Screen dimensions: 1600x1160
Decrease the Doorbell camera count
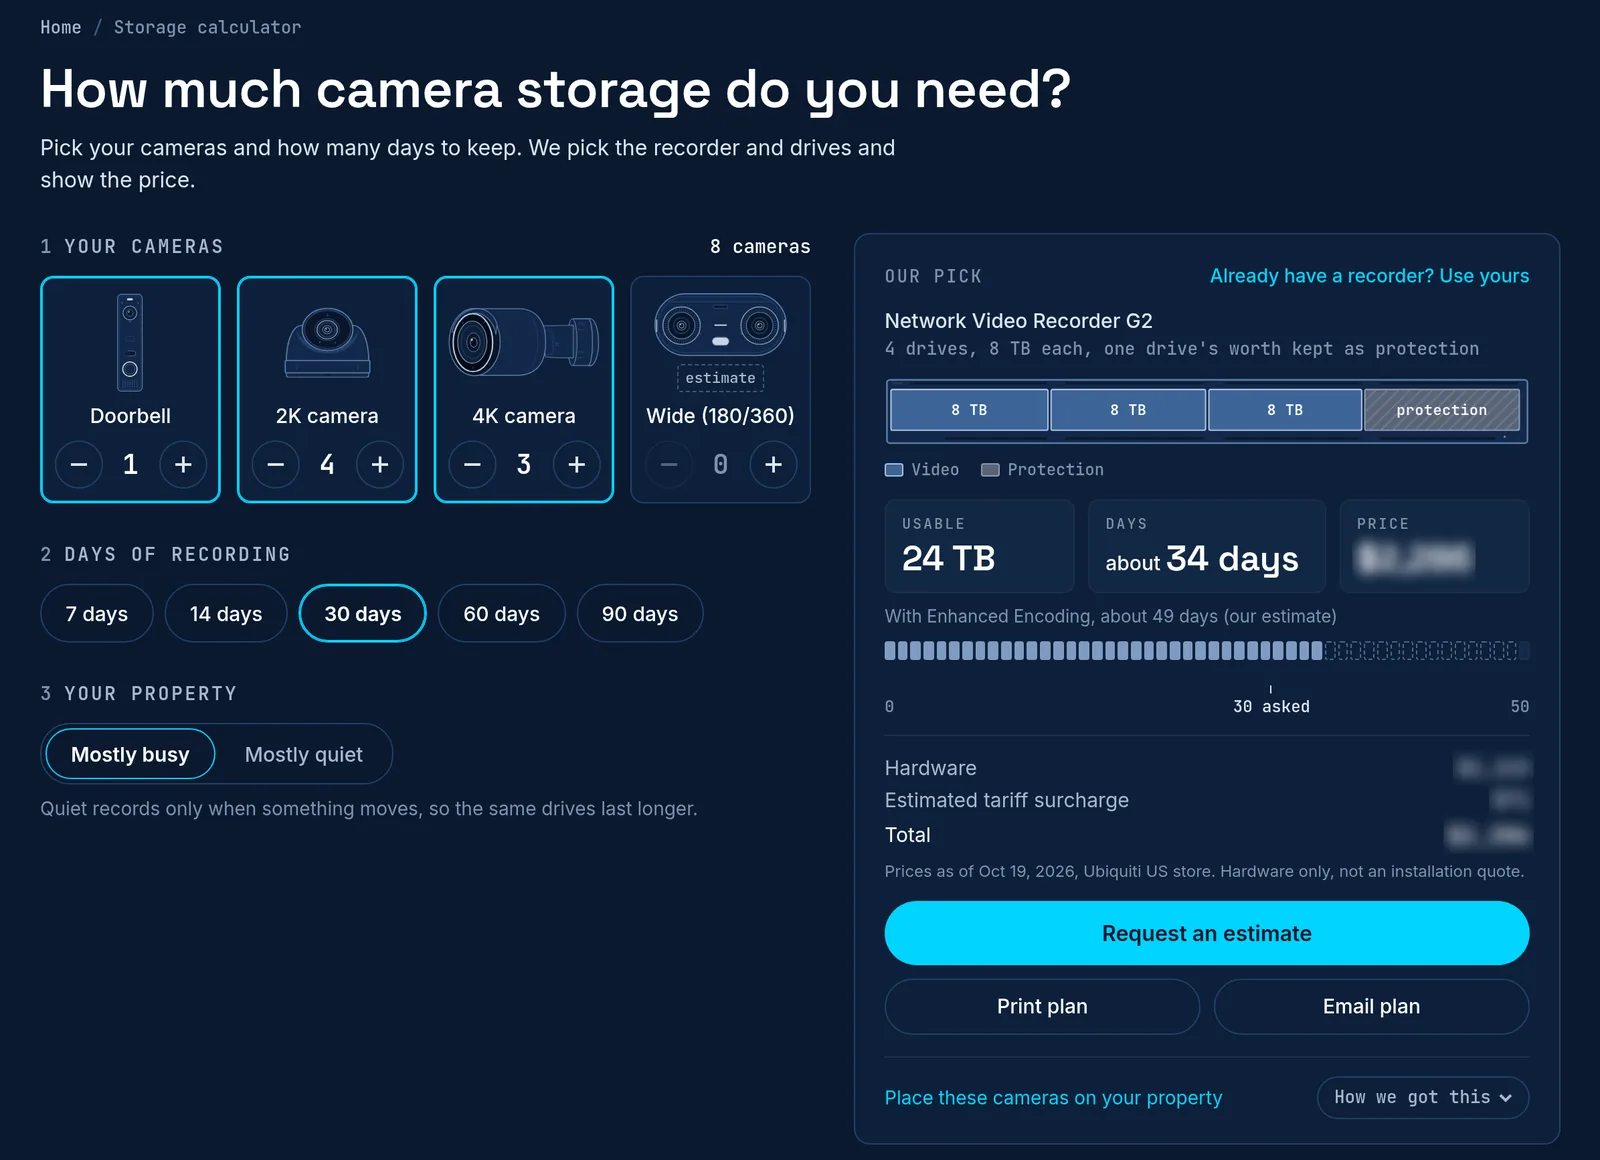point(79,465)
